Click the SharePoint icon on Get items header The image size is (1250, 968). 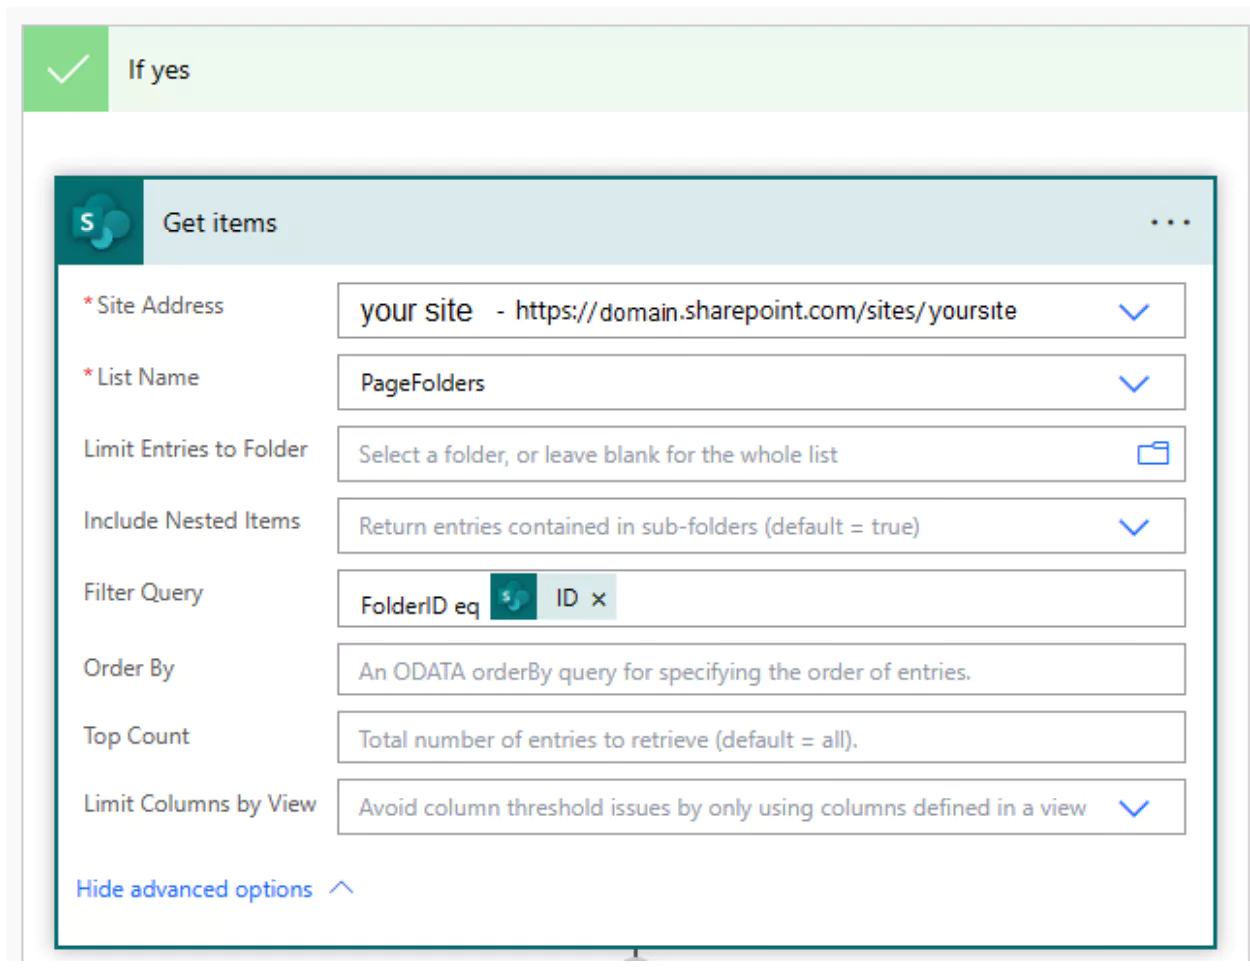[101, 222]
